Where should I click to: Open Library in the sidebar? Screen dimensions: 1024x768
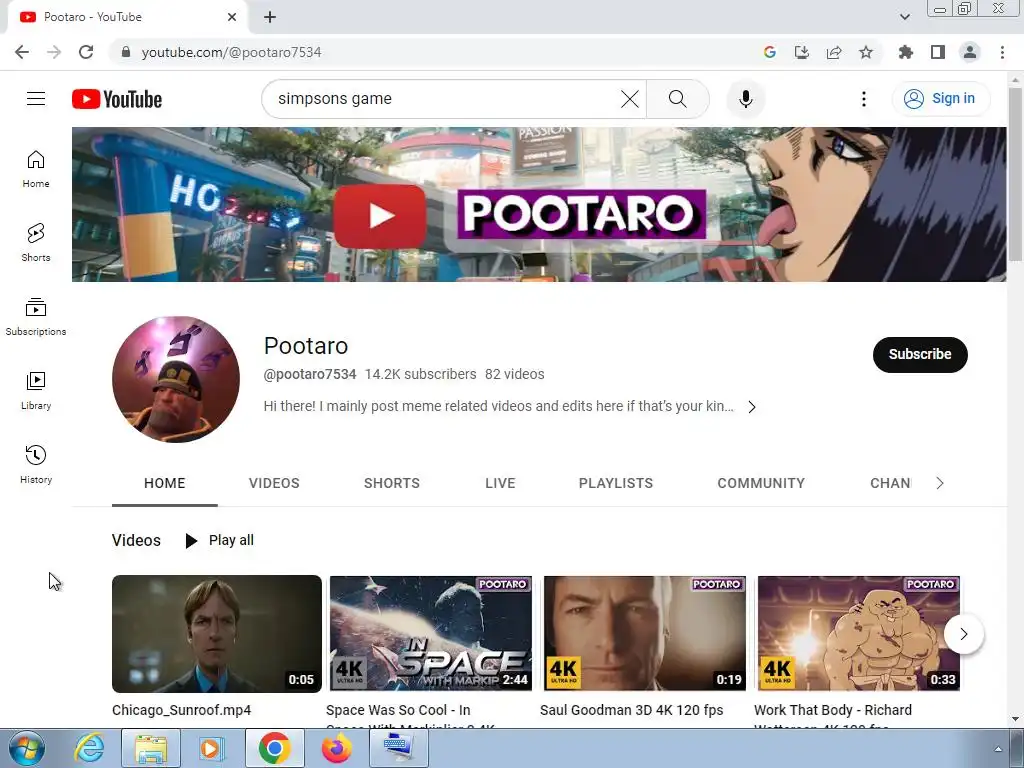tap(36, 391)
